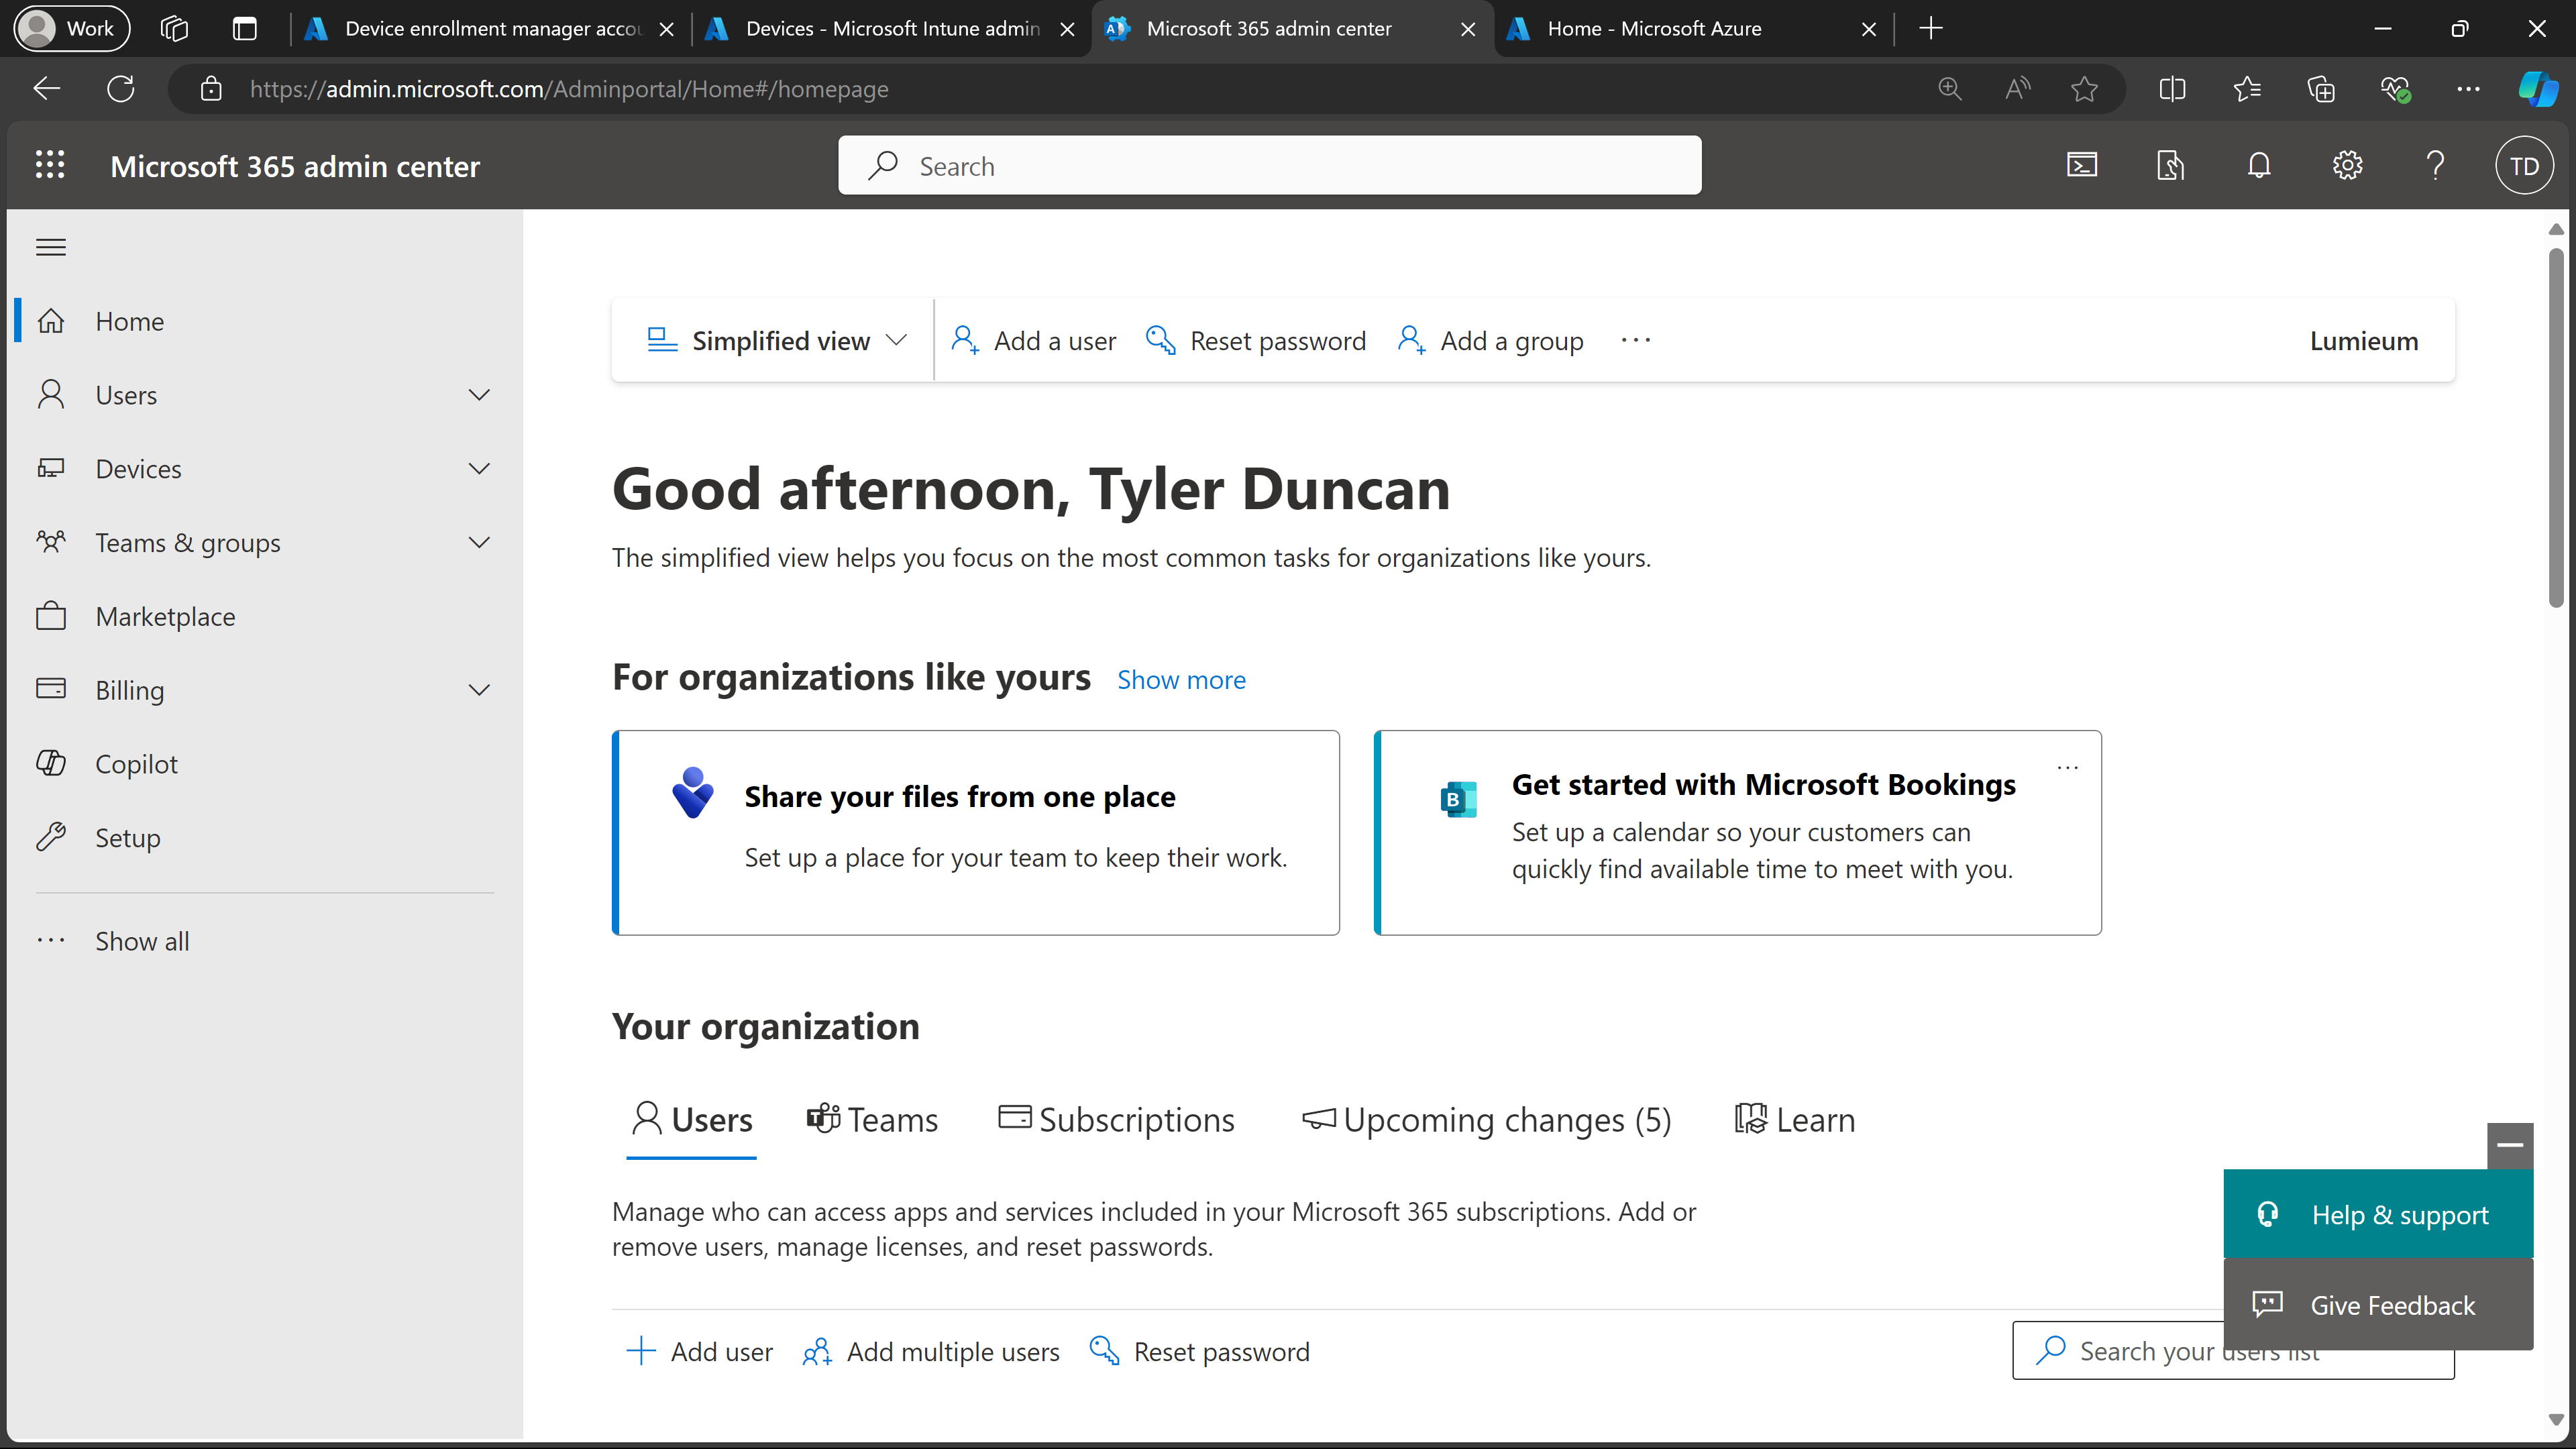The width and height of the screenshot is (2576, 1449).
Task: Open Favorites list icon in Edge toolbar
Action: [x=2246, y=89]
